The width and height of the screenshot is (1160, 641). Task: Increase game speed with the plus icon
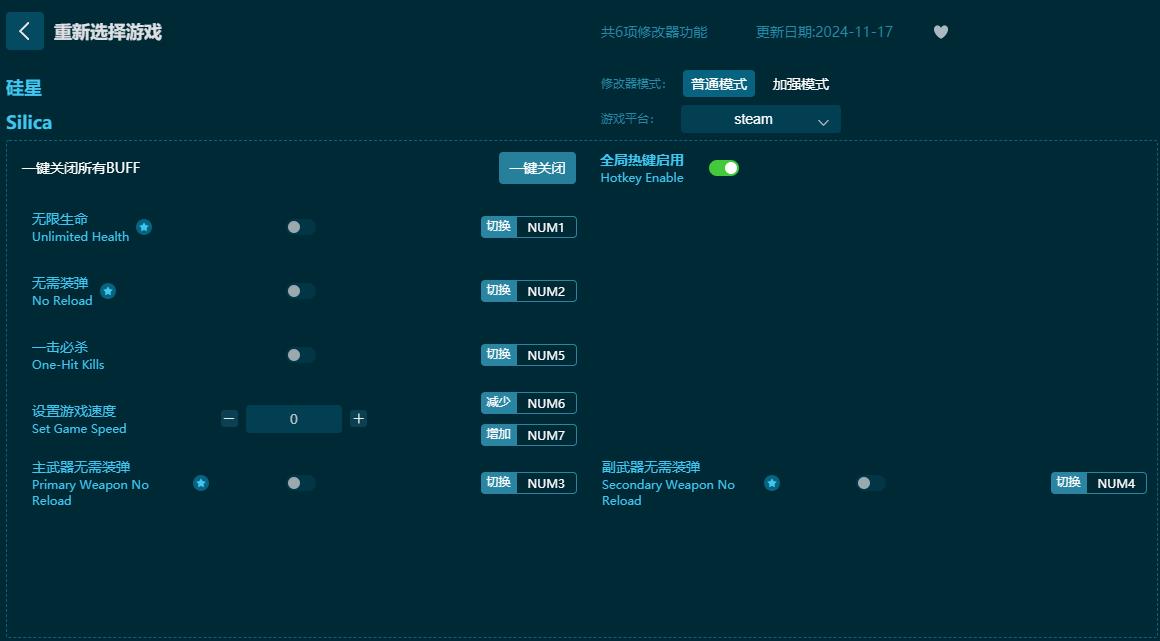(x=359, y=418)
